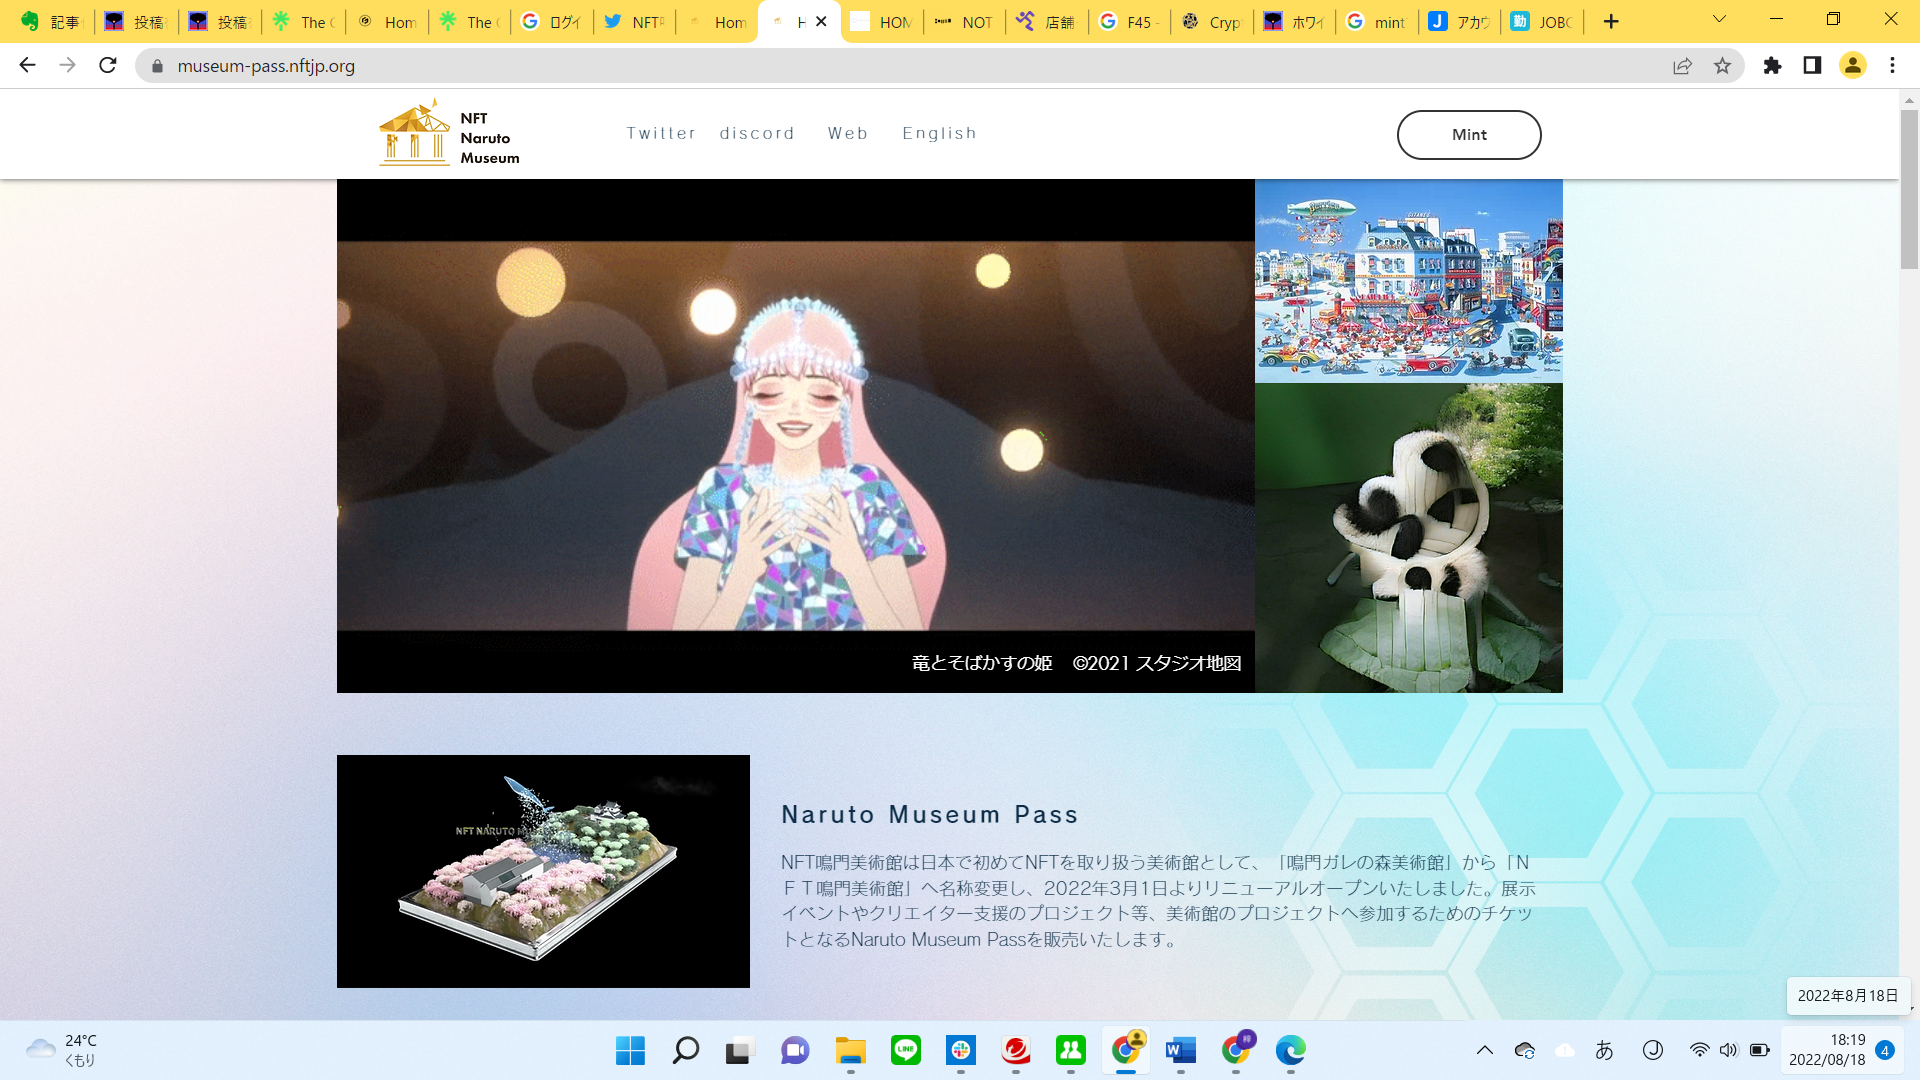Image resolution: width=1920 pixels, height=1080 pixels.
Task: Click the panda chair artwork thumbnail
Action: [1408, 538]
